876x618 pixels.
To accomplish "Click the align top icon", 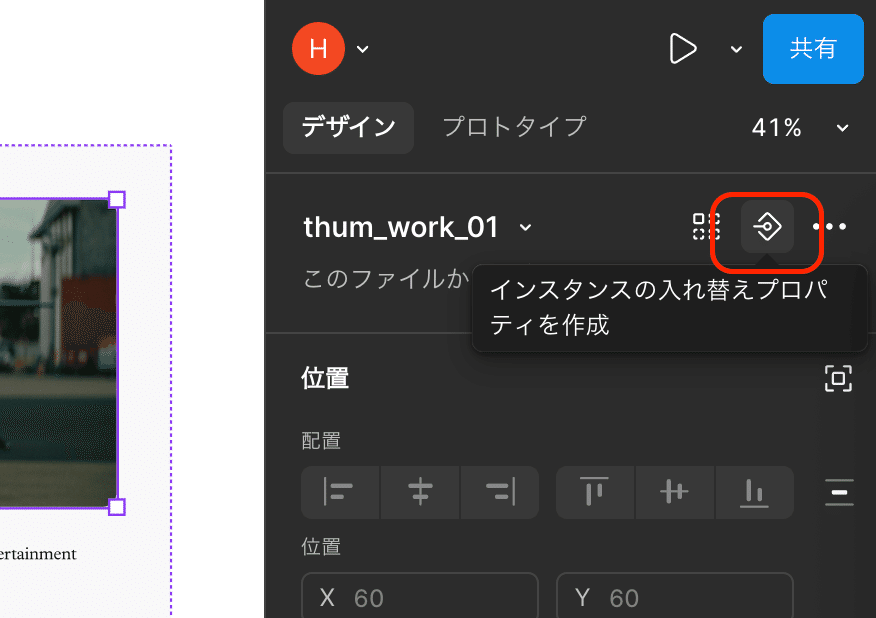I will click(595, 492).
